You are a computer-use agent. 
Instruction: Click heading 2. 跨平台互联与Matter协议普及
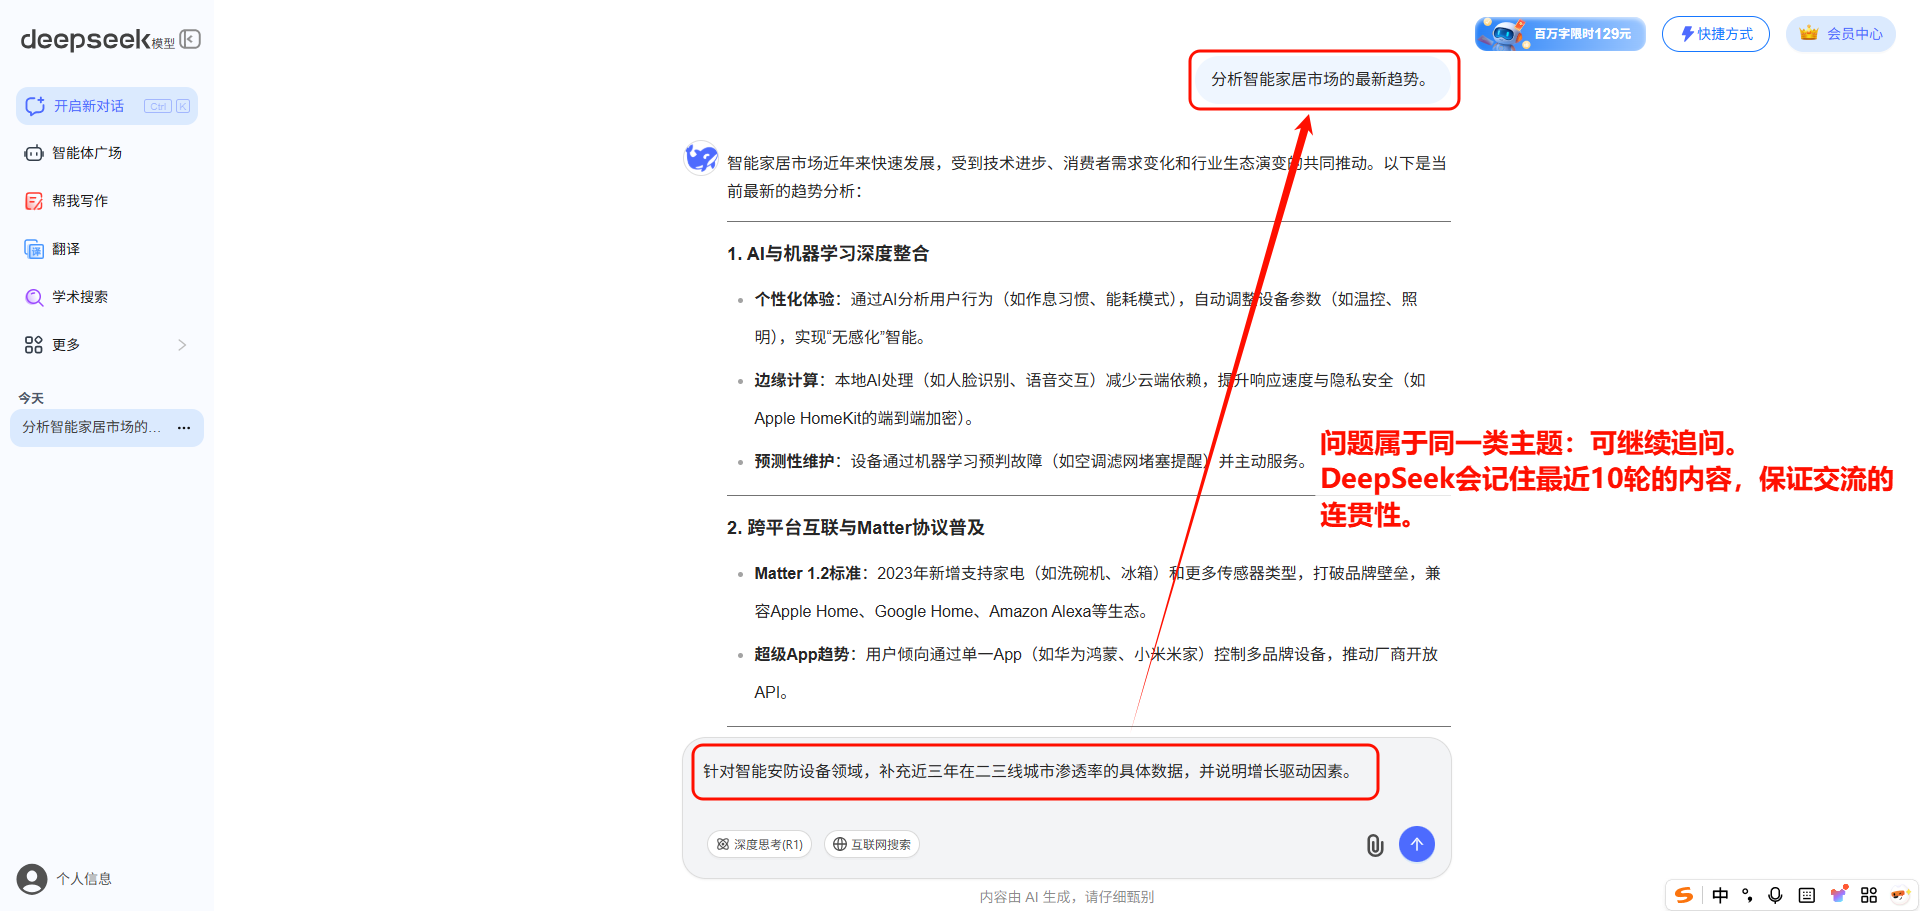coord(856,528)
